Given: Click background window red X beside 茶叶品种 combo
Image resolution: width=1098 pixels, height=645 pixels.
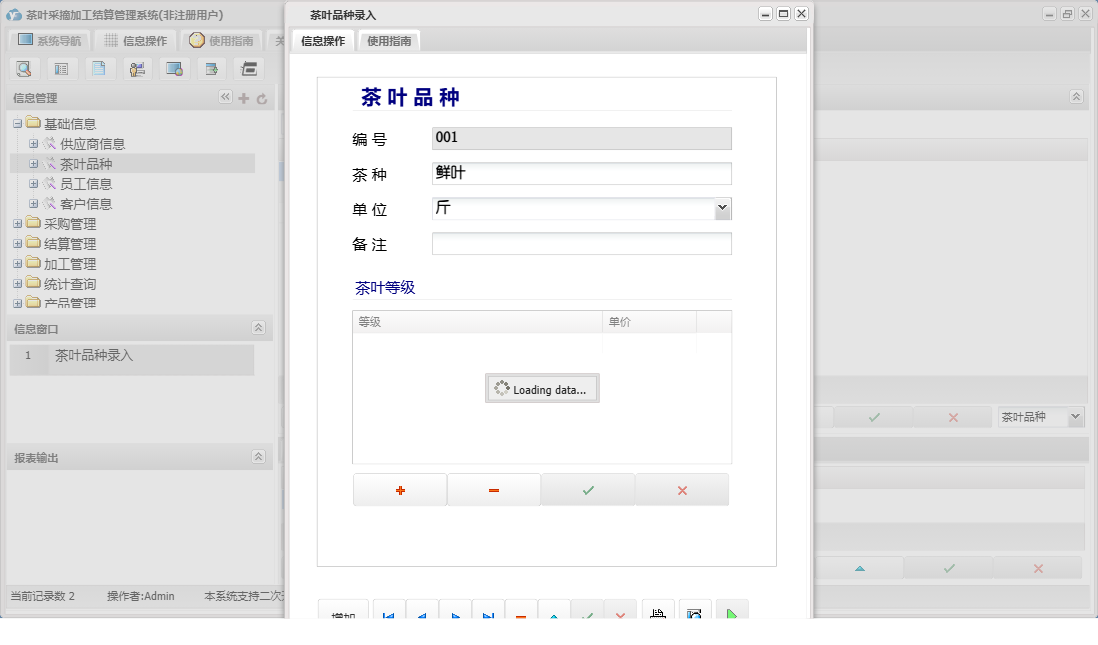Looking at the screenshot, I should 953,417.
